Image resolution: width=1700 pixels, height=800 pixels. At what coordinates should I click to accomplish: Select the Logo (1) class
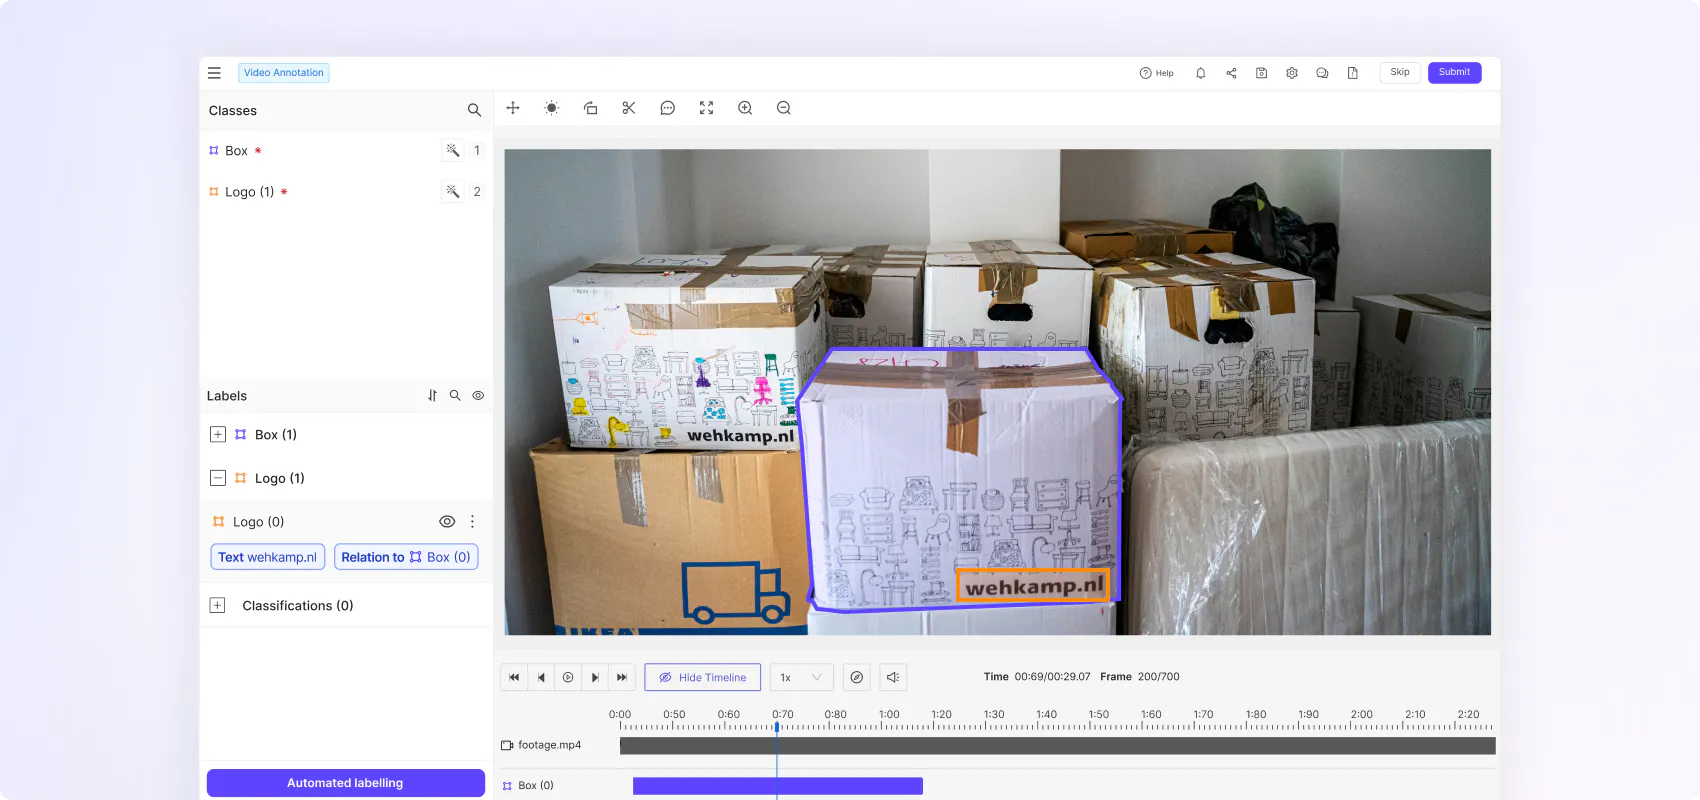coord(249,192)
